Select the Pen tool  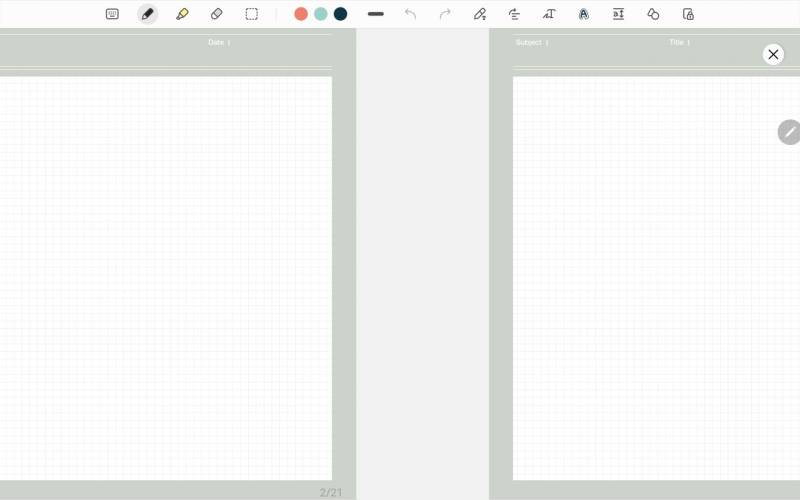click(x=147, y=14)
